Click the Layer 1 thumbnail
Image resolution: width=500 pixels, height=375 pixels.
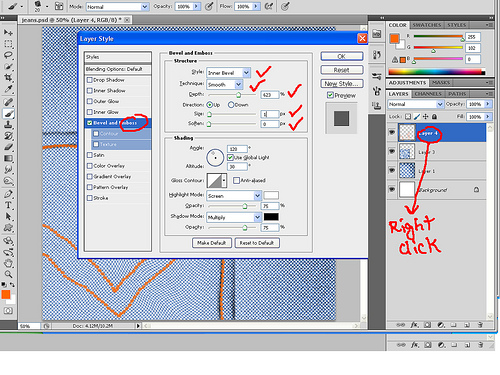[x=407, y=170]
